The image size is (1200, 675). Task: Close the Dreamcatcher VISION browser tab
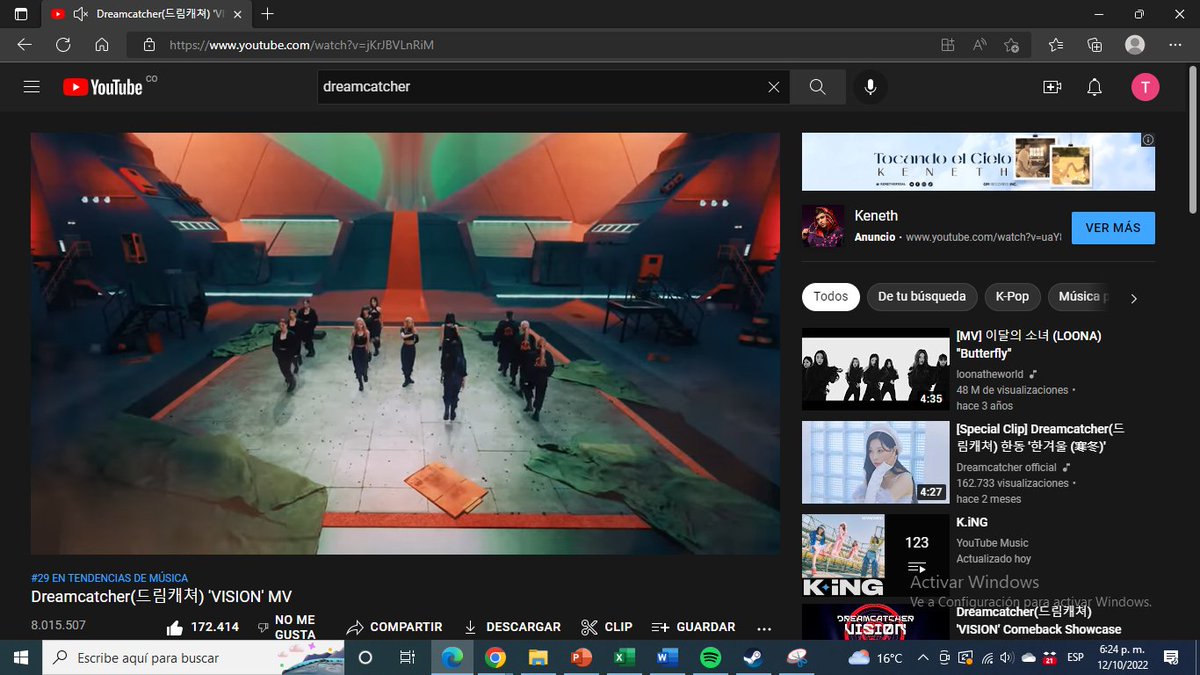[239, 14]
